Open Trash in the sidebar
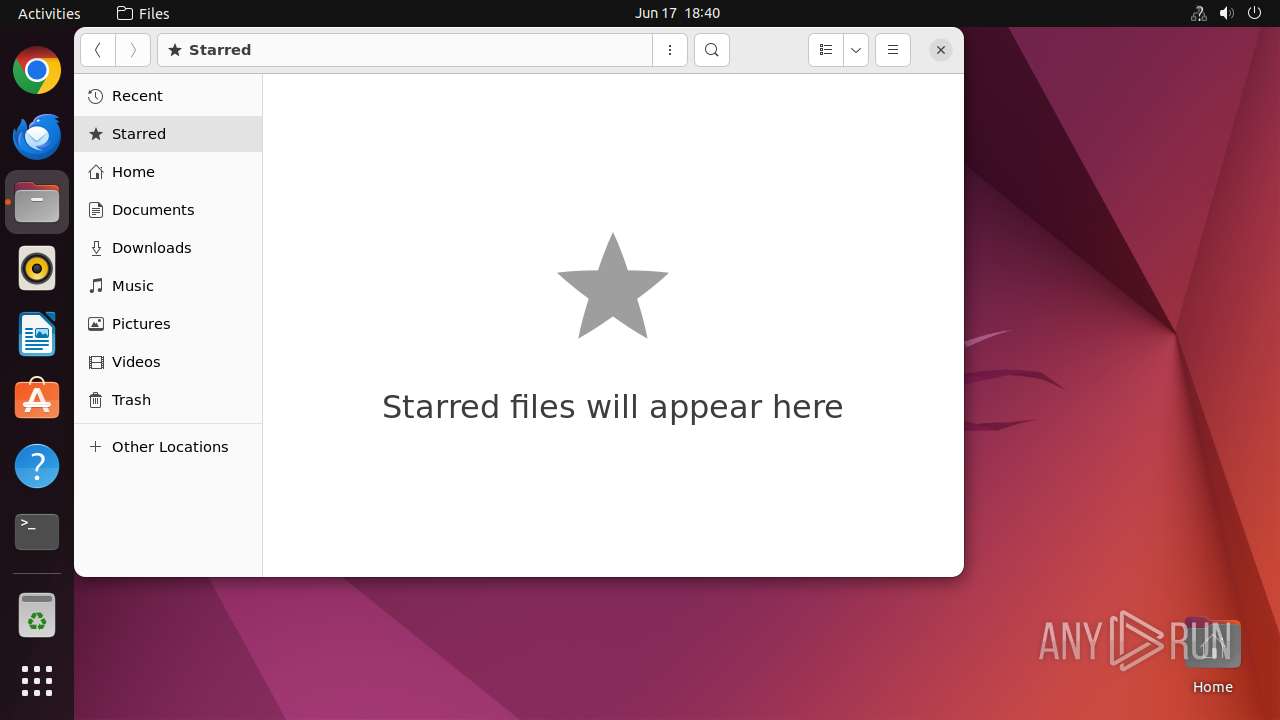Viewport: 1280px width, 720px height. coord(168,400)
